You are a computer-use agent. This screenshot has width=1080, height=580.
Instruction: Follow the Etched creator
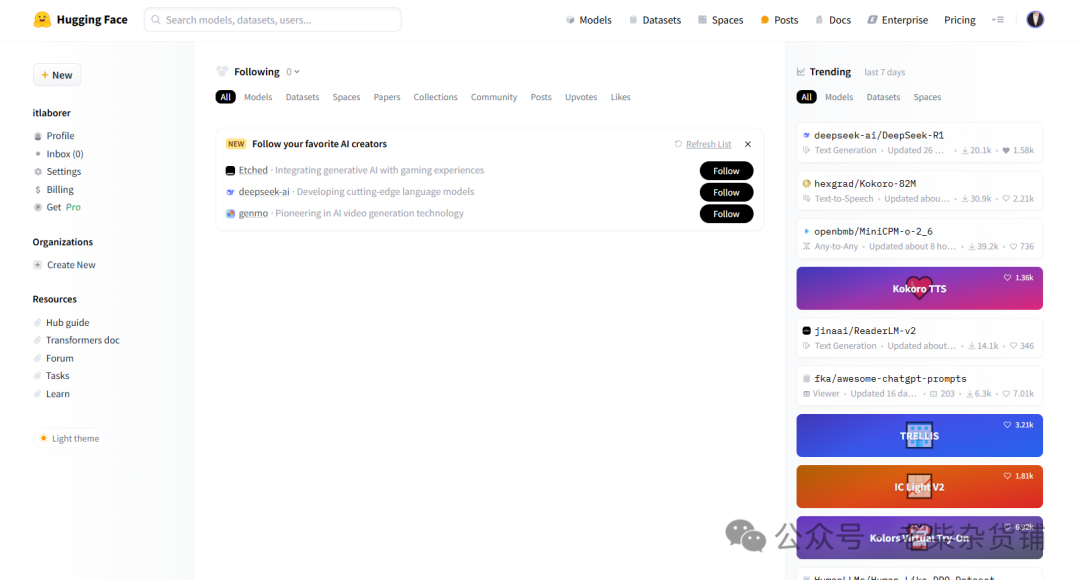726,171
